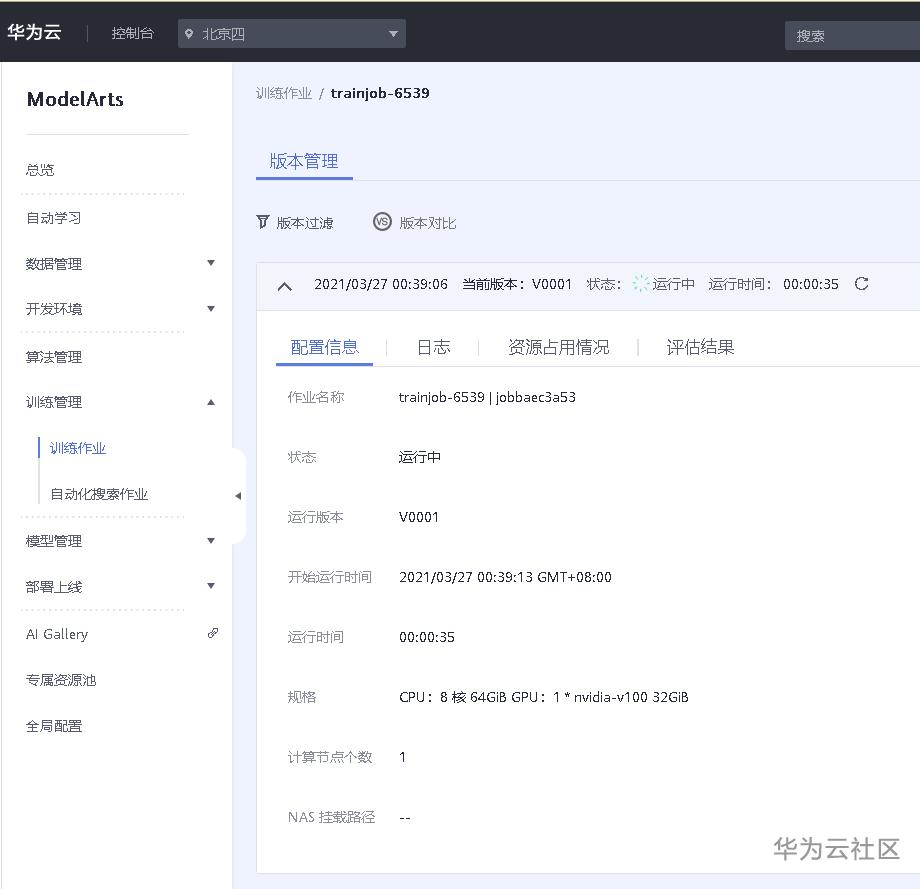Expand the 模型管理 menu arrow
This screenshot has height=889, width=920.
211,540
